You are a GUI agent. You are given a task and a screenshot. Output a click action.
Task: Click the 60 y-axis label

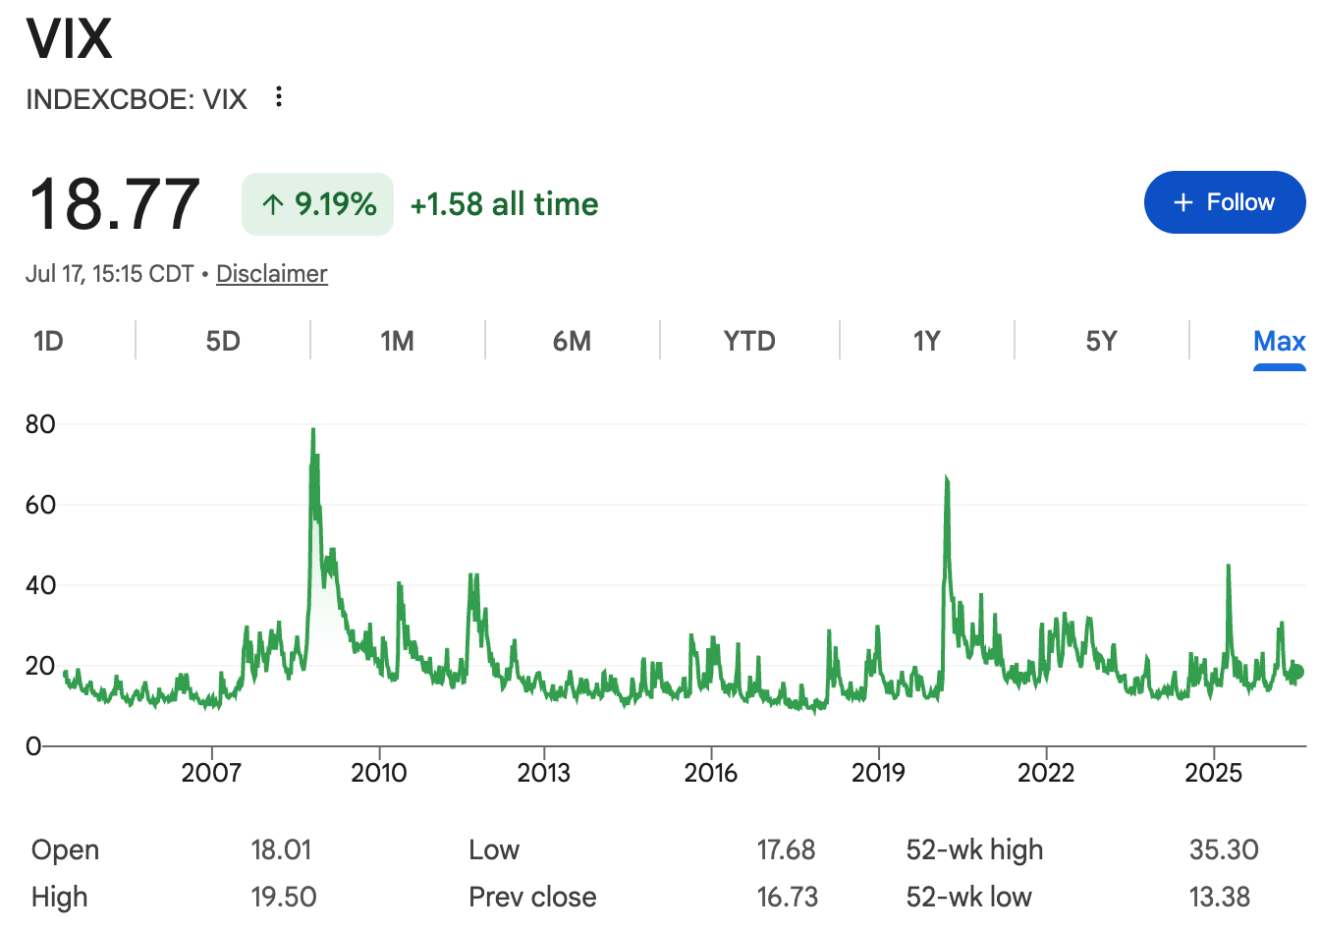click(41, 505)
